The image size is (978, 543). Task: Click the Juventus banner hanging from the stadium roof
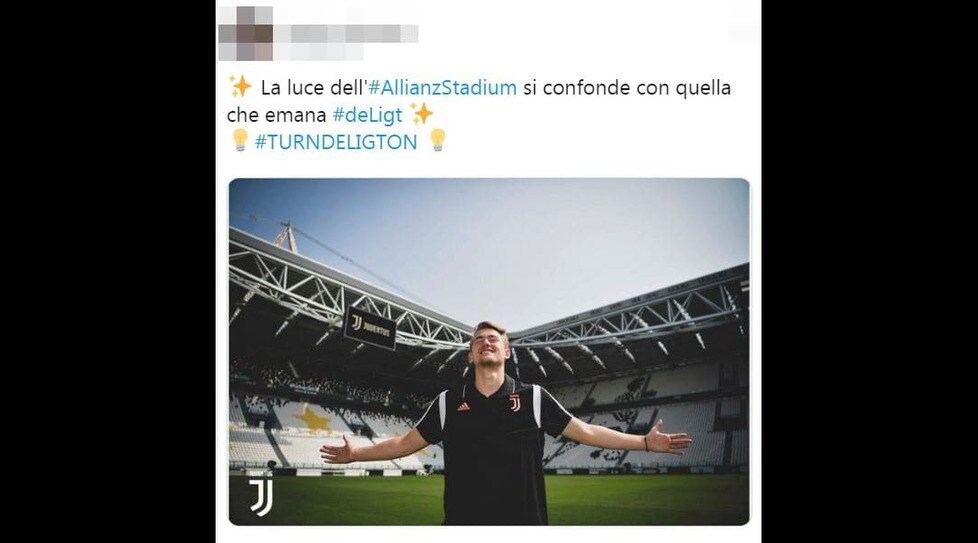pyautogui.click(x=370, y=329)
